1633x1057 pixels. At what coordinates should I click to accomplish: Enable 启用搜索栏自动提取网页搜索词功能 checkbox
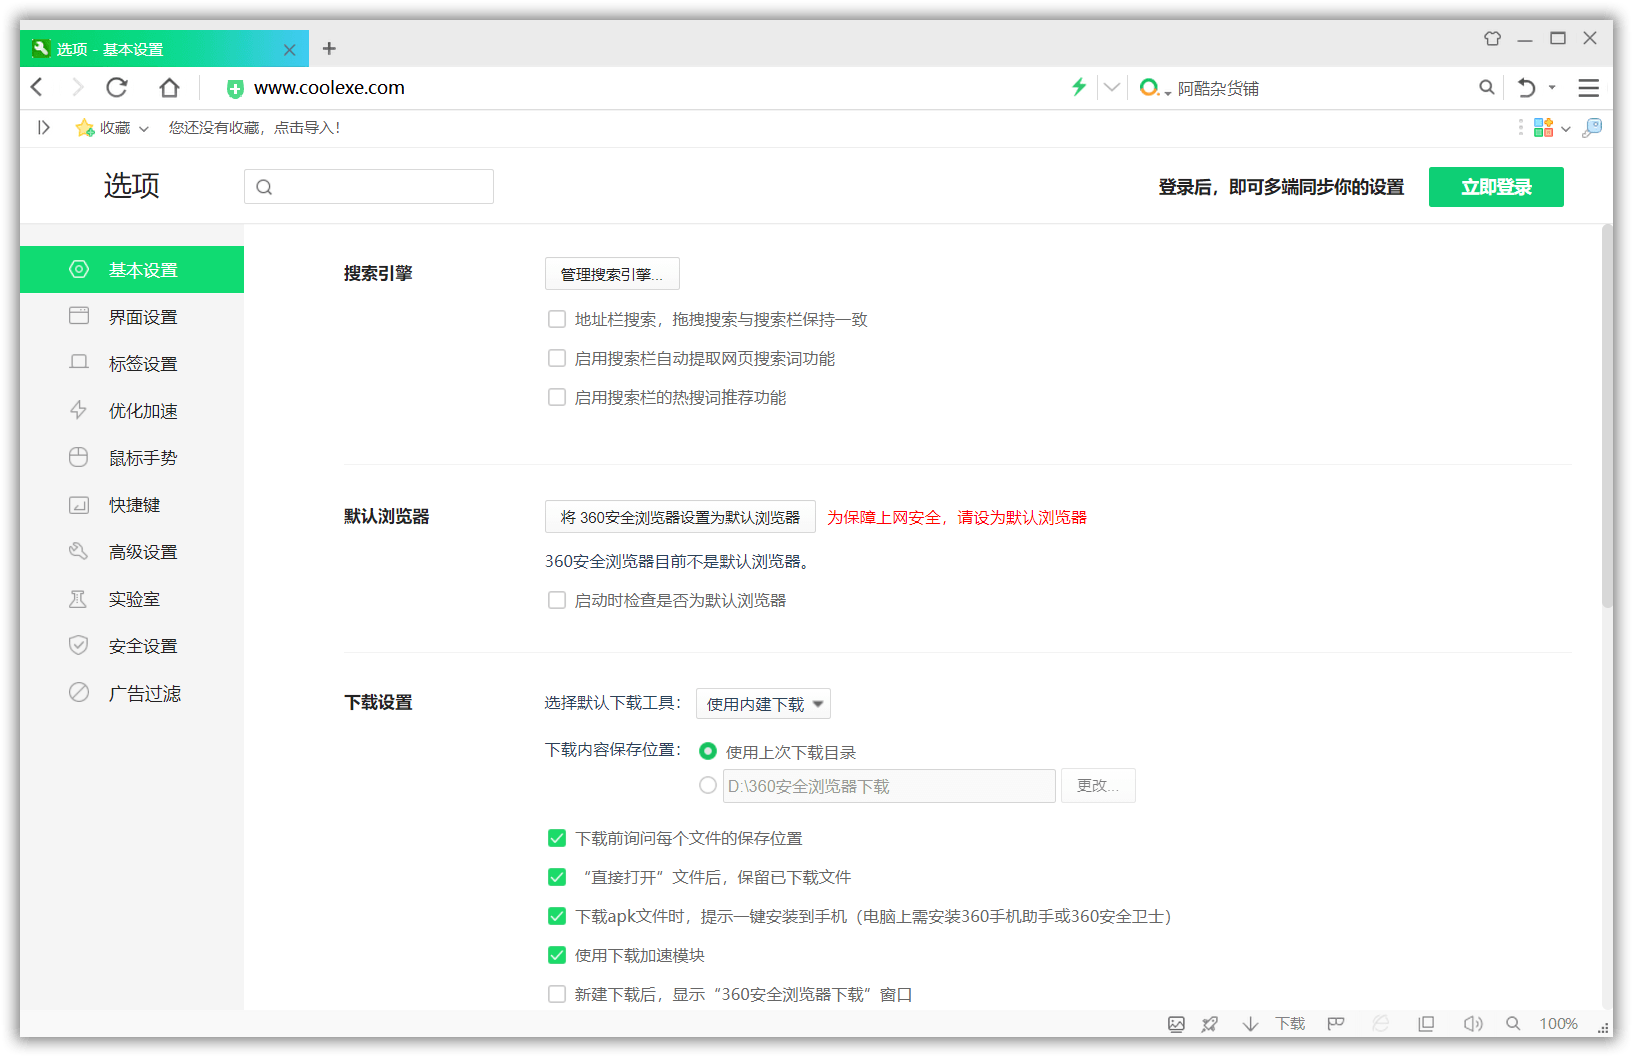557,358
